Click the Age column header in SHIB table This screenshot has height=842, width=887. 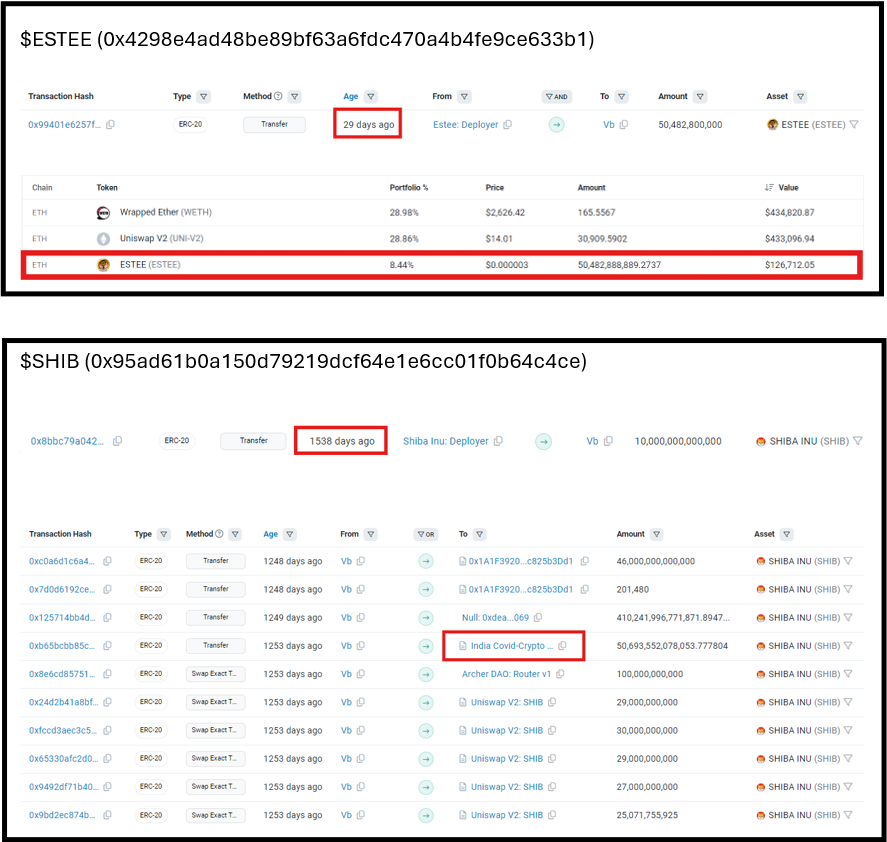pos(270,534)
